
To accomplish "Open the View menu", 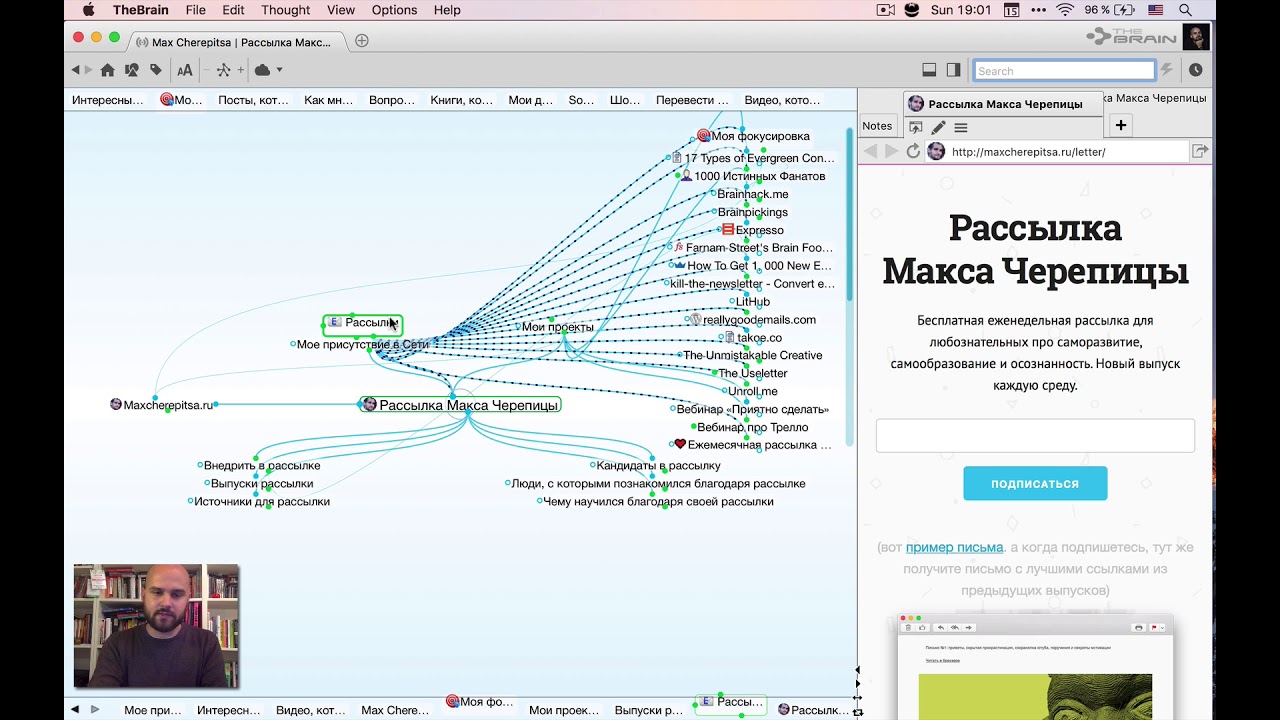I will tap(341, 10).
